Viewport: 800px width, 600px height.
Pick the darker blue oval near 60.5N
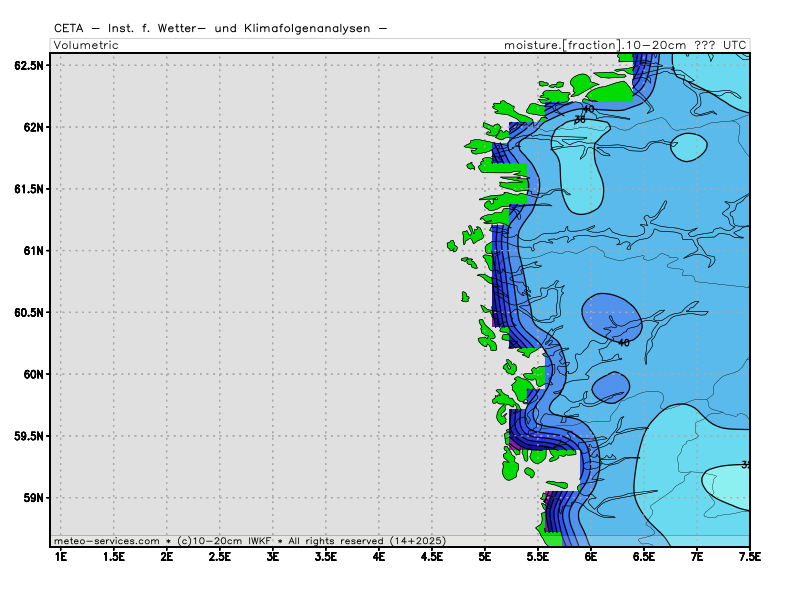pos(610,315)
